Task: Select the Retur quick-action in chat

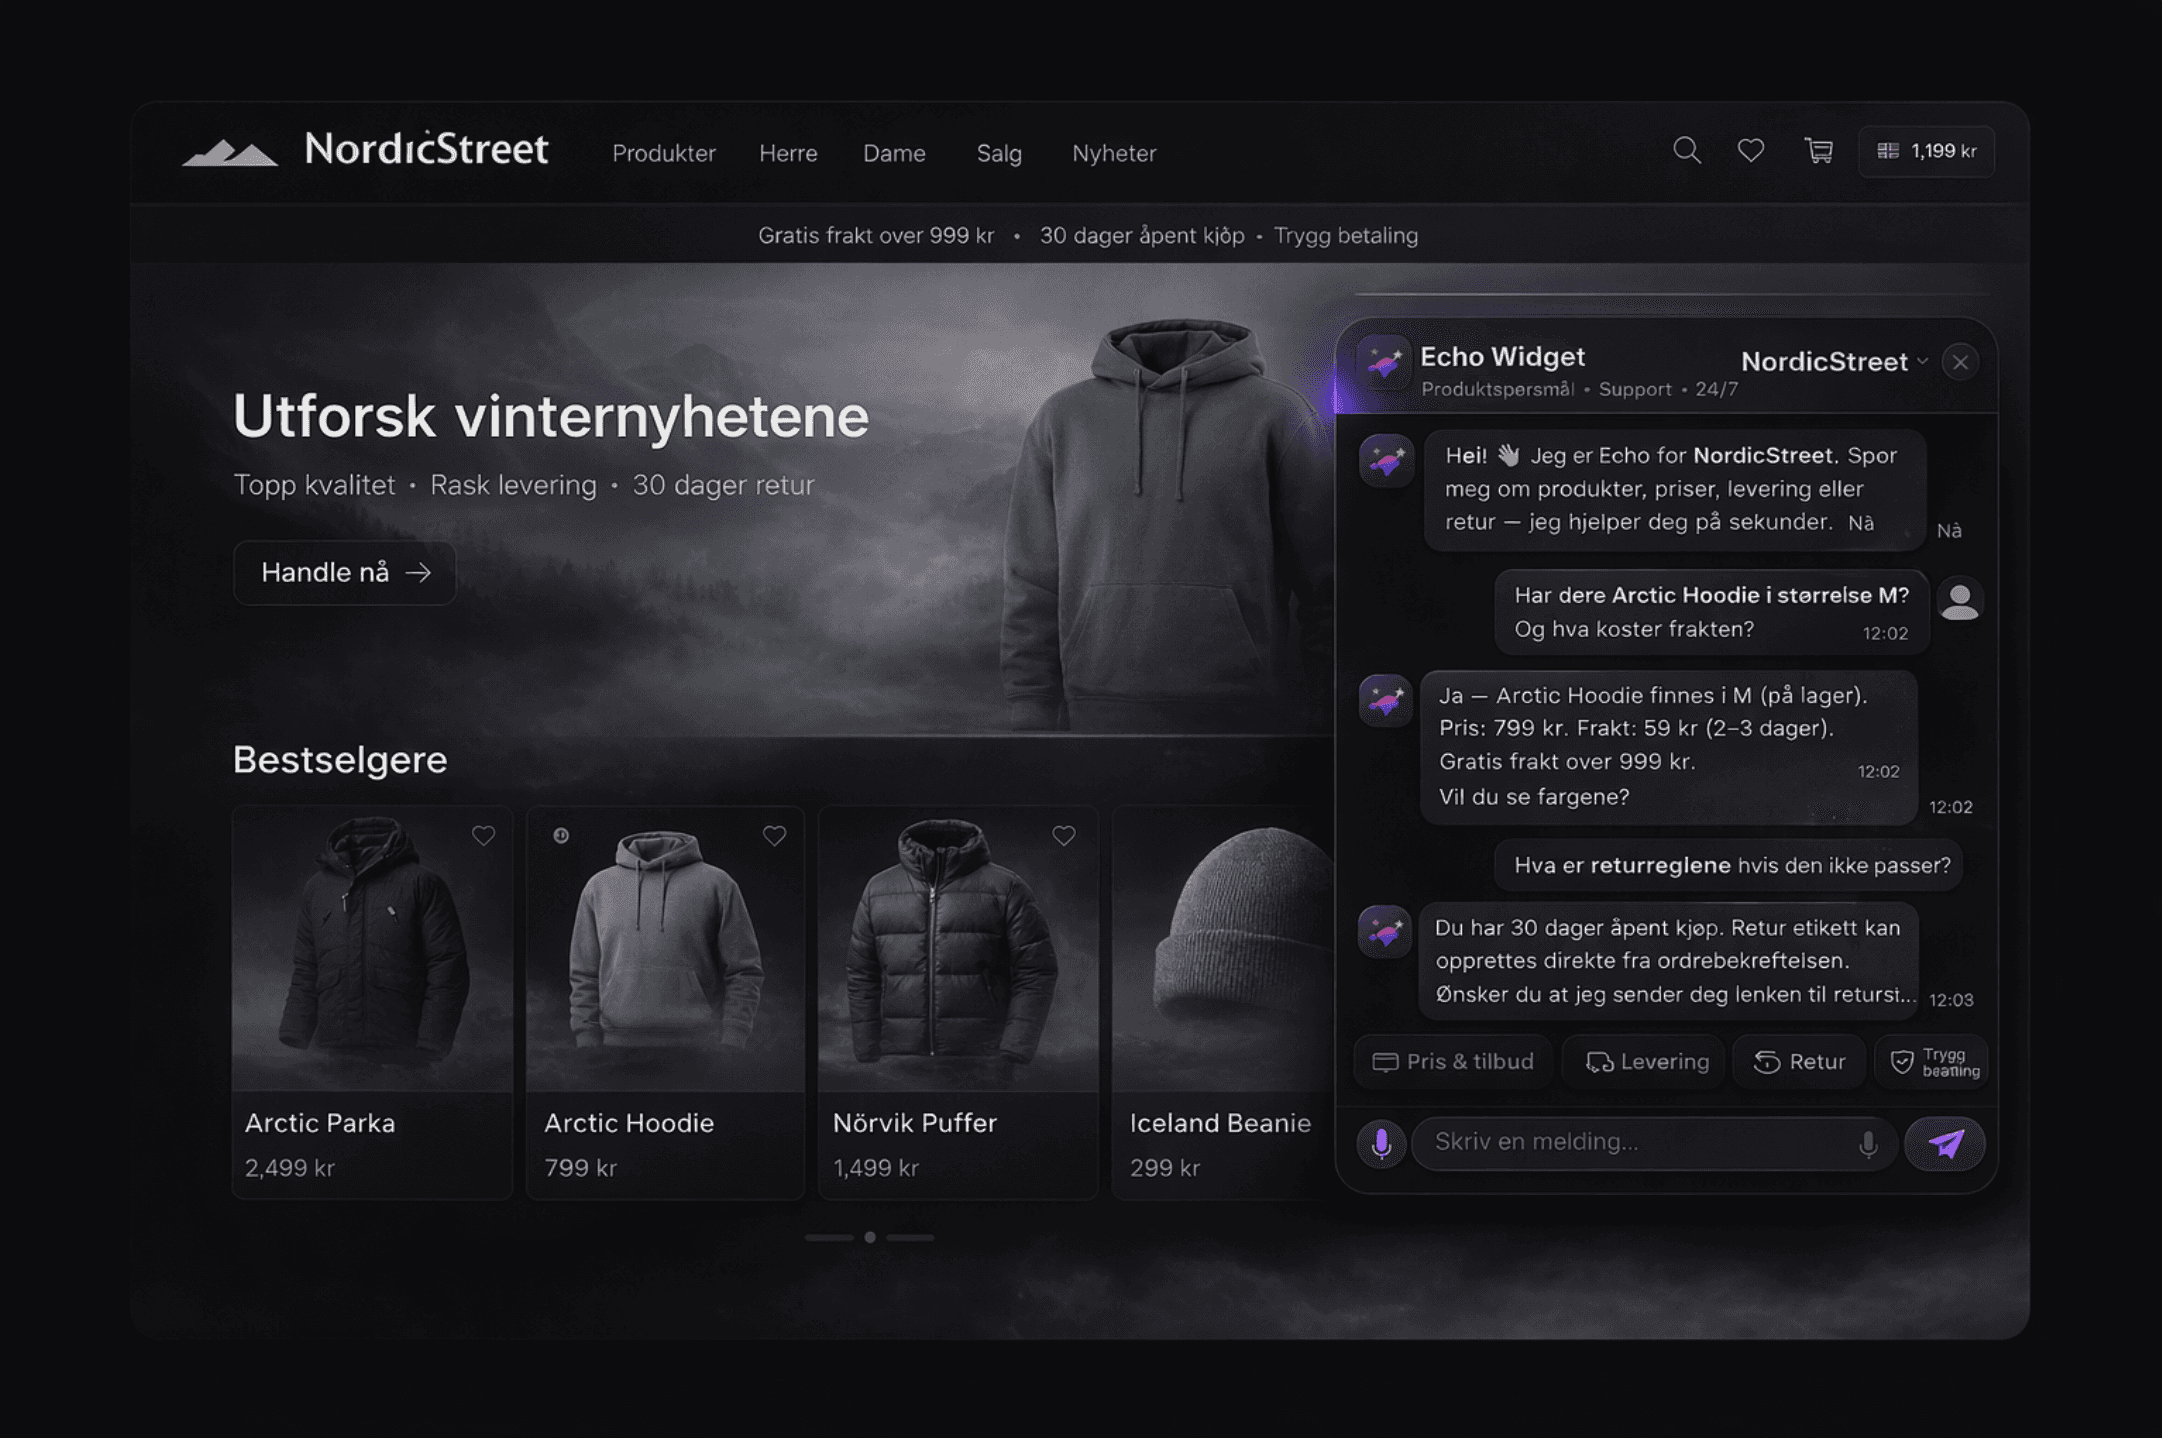Action: click(x=1799, y=1062)
